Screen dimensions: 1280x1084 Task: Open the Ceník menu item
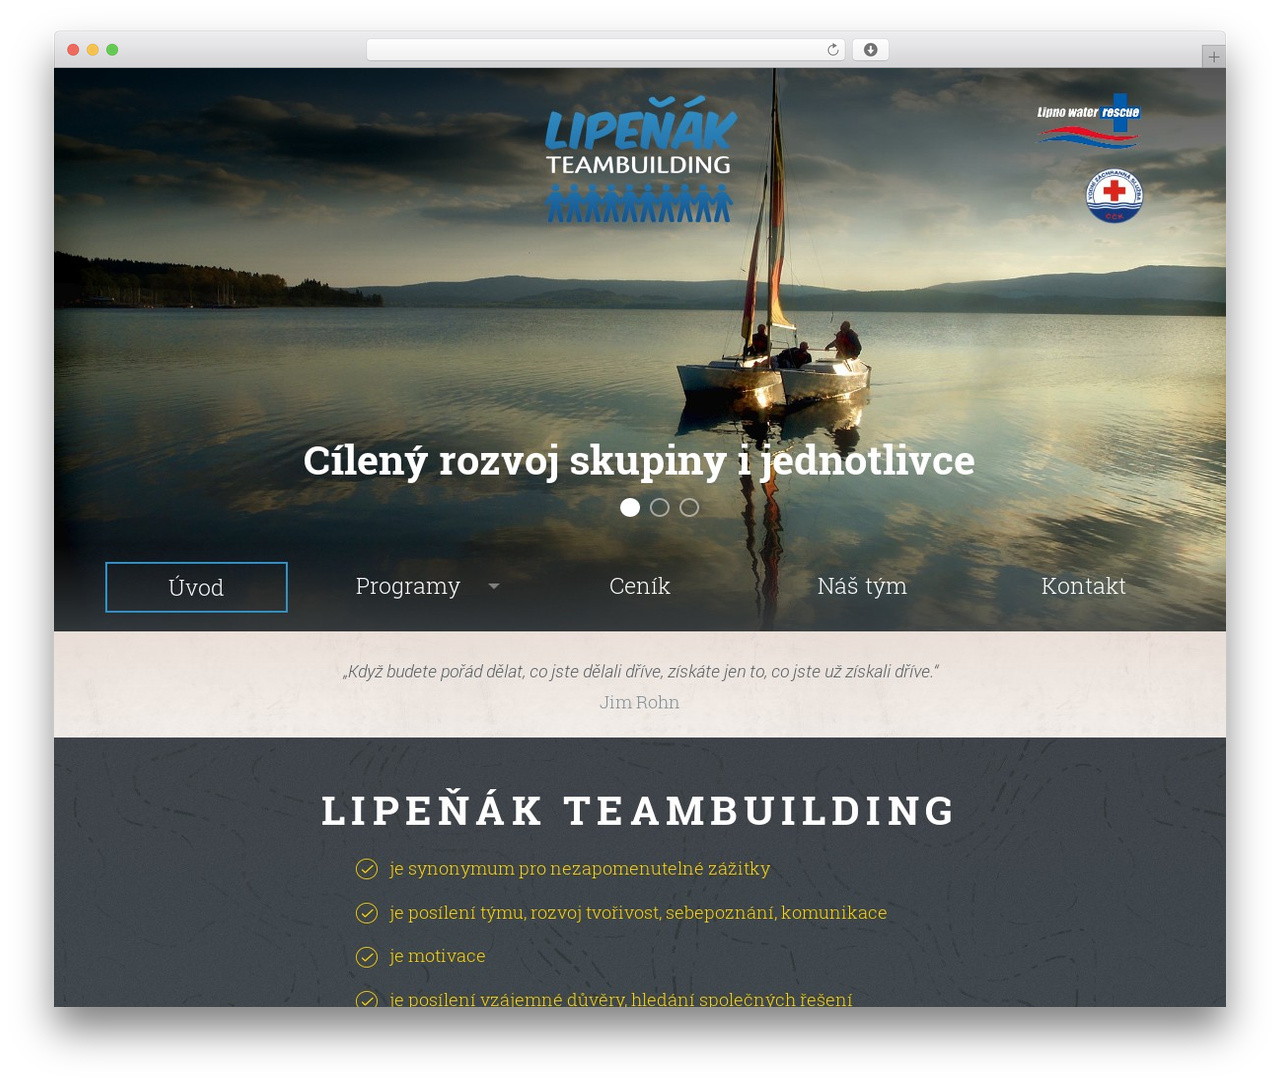tap(640, 586)
